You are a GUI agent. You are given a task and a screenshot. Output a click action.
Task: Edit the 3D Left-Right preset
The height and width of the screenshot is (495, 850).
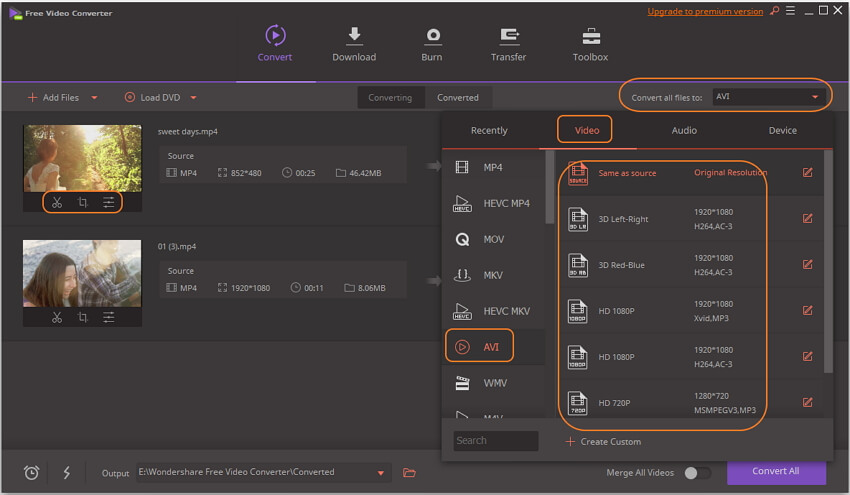(x=808, y=218)
